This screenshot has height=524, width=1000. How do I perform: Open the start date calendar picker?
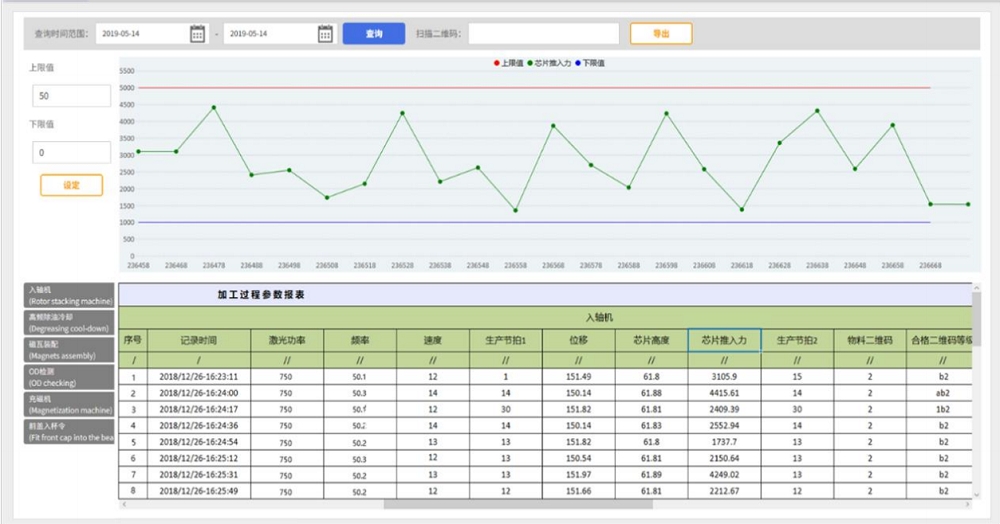197,34
